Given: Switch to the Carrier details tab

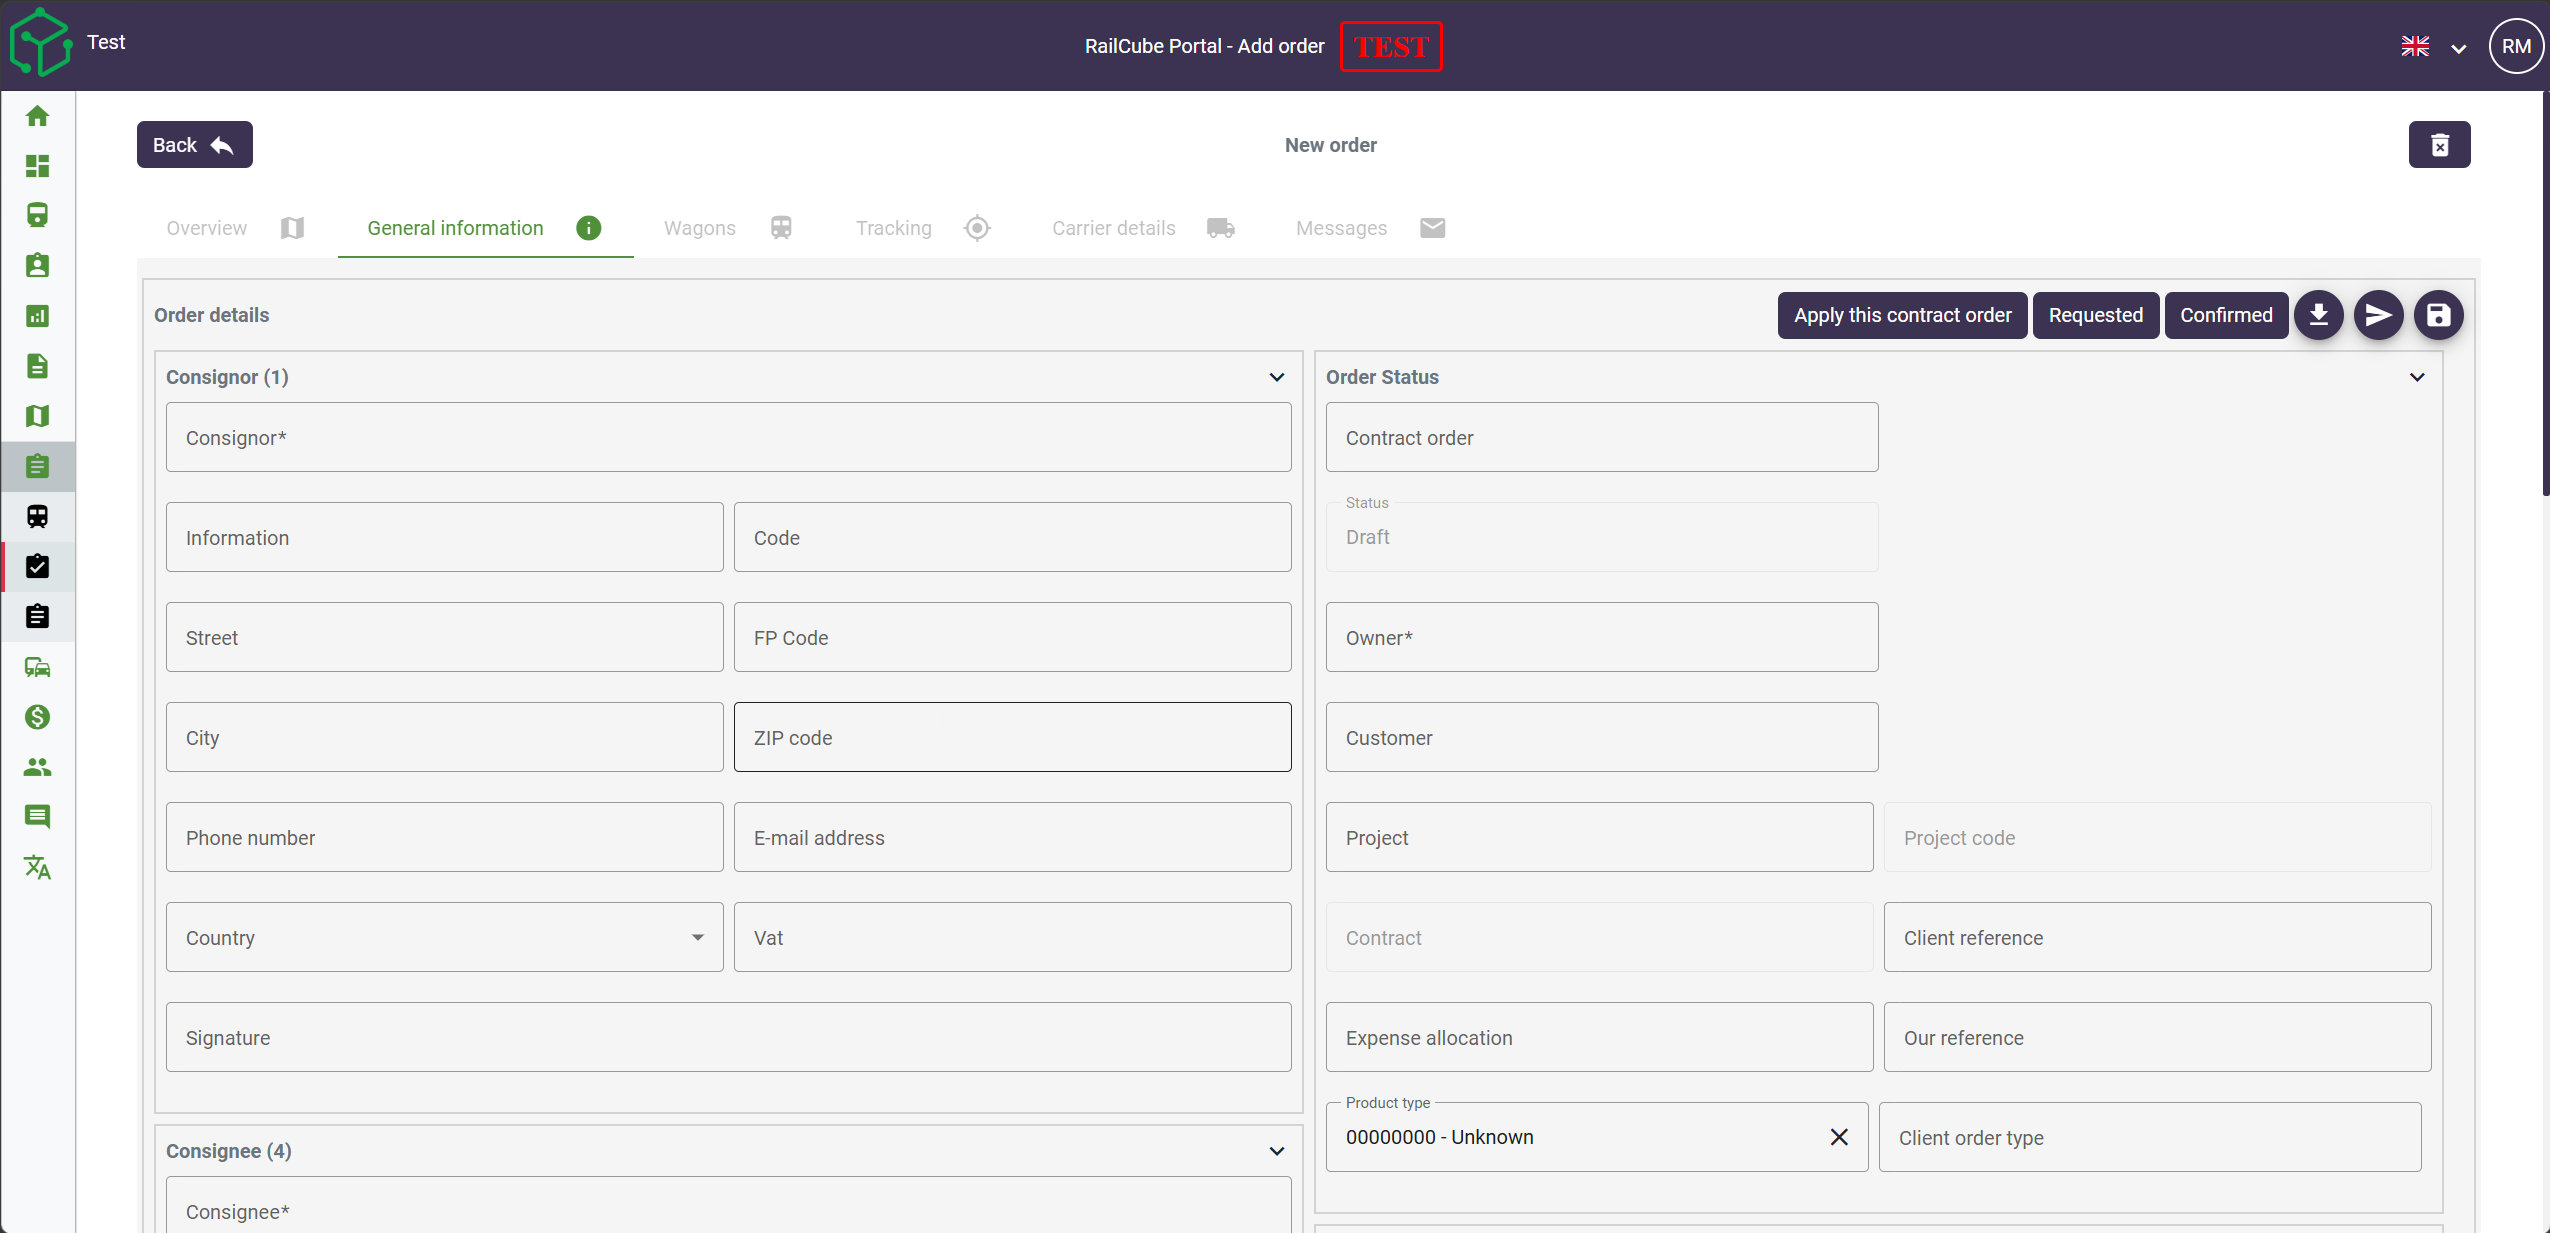Looking at the screenshot, I should [1143, 228].
